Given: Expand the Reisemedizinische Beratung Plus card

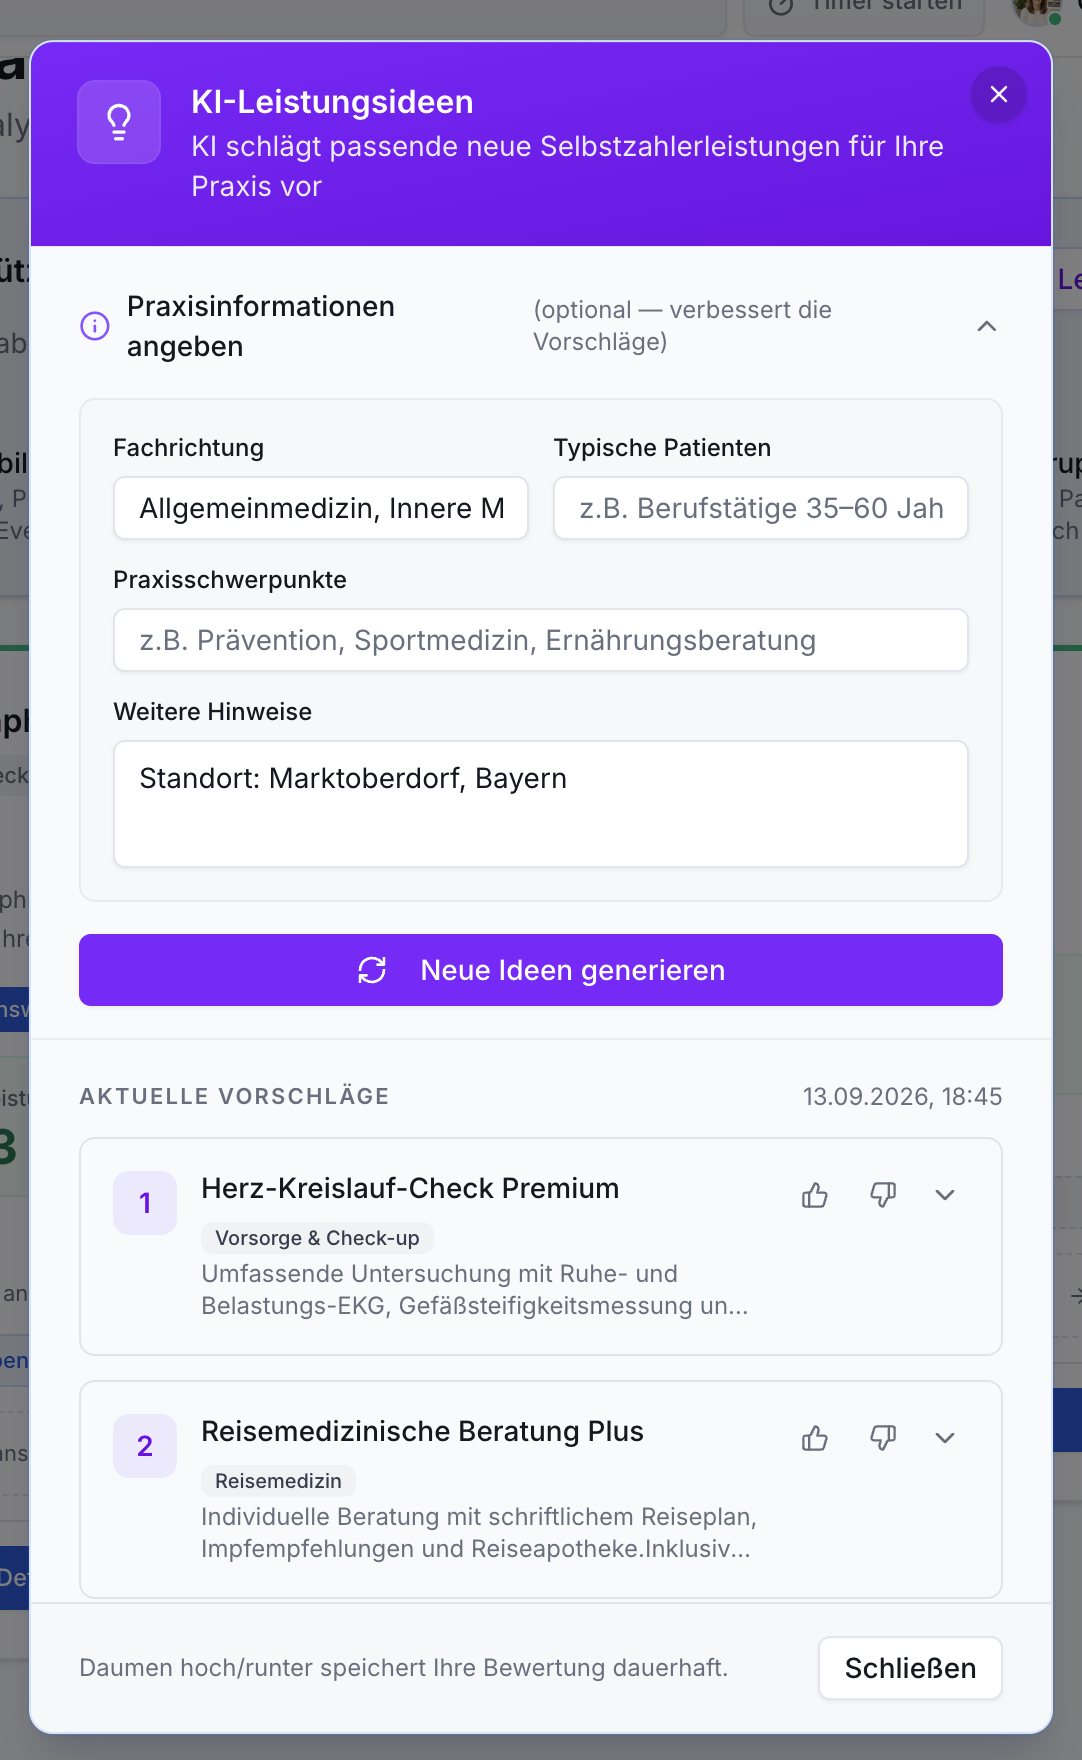Looking at the screenshot, I should tap(945, 1438).
